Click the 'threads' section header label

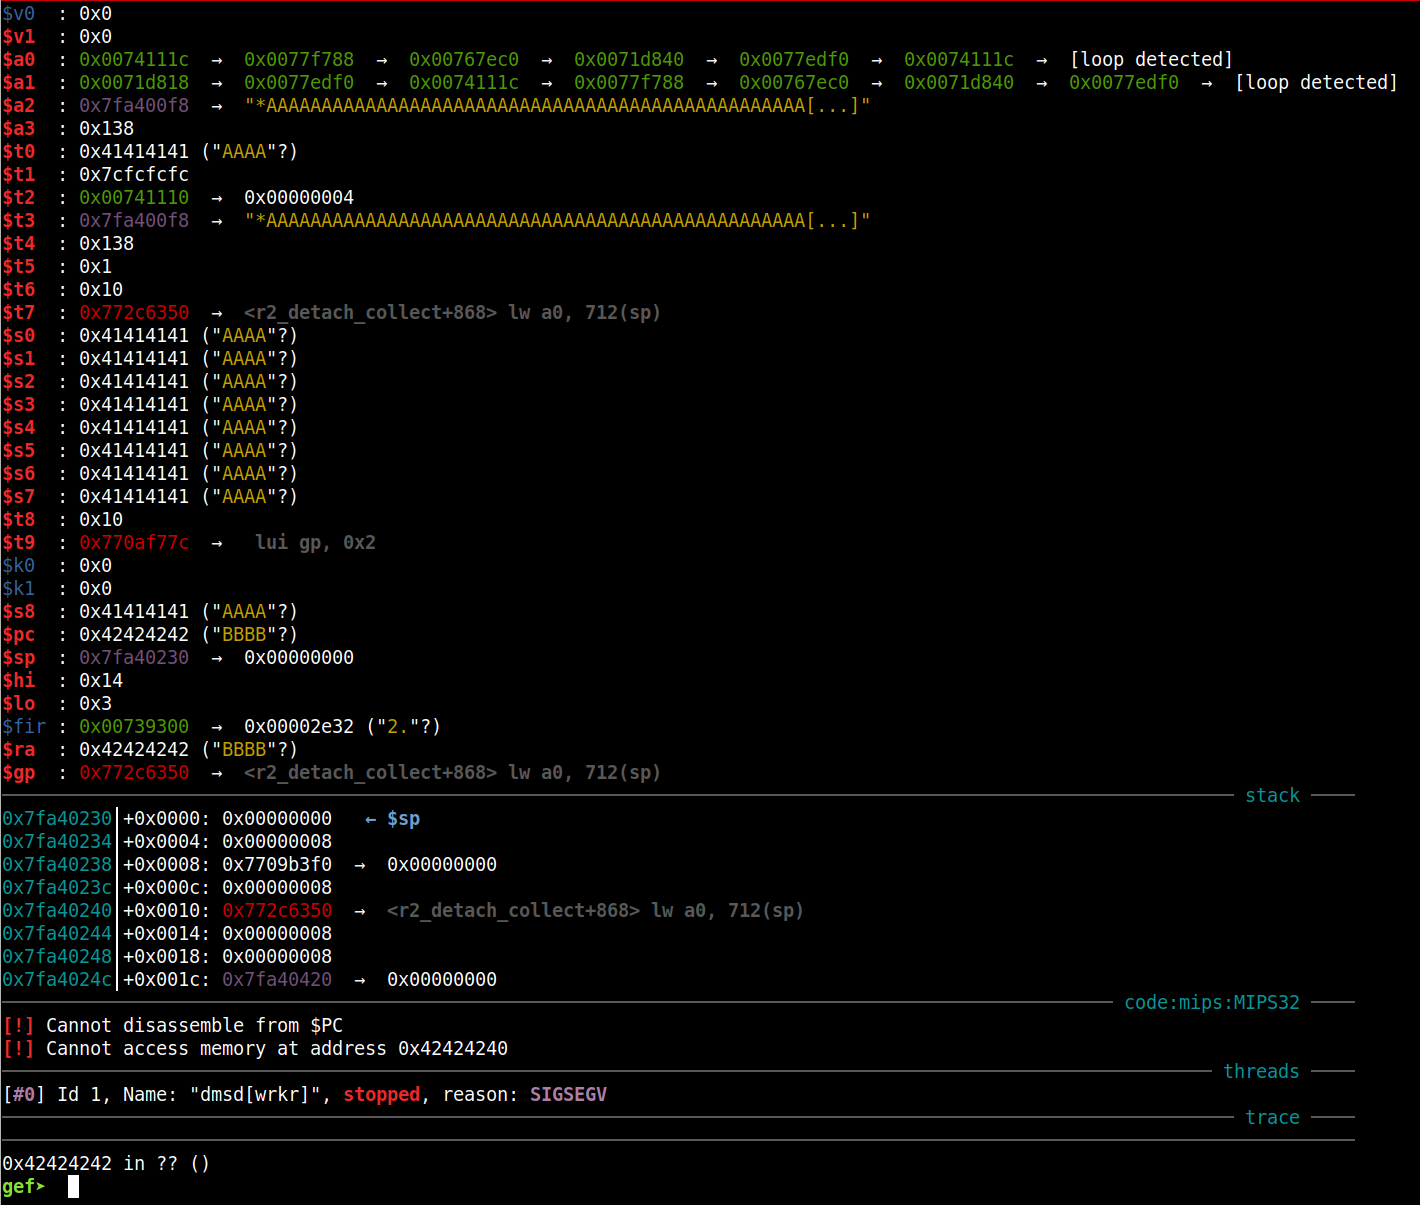1261,1071
